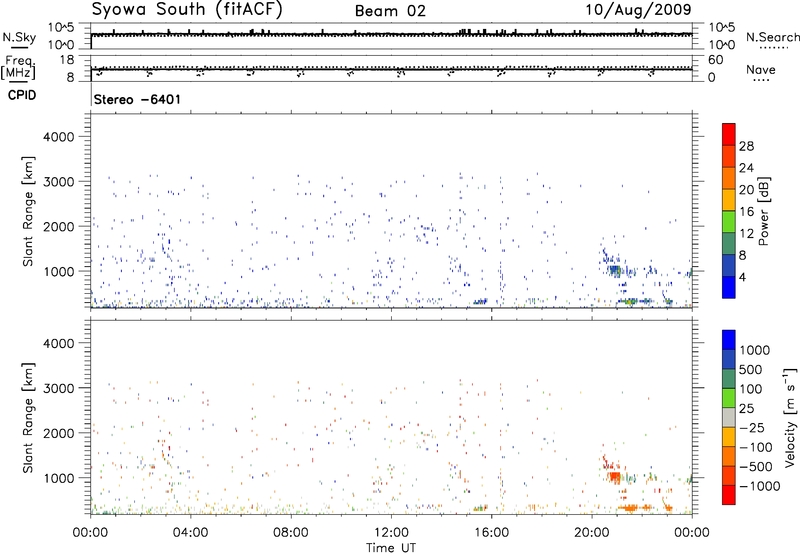
Task: Click the '4000' tick of power panel
Action: tap(59, 137)
